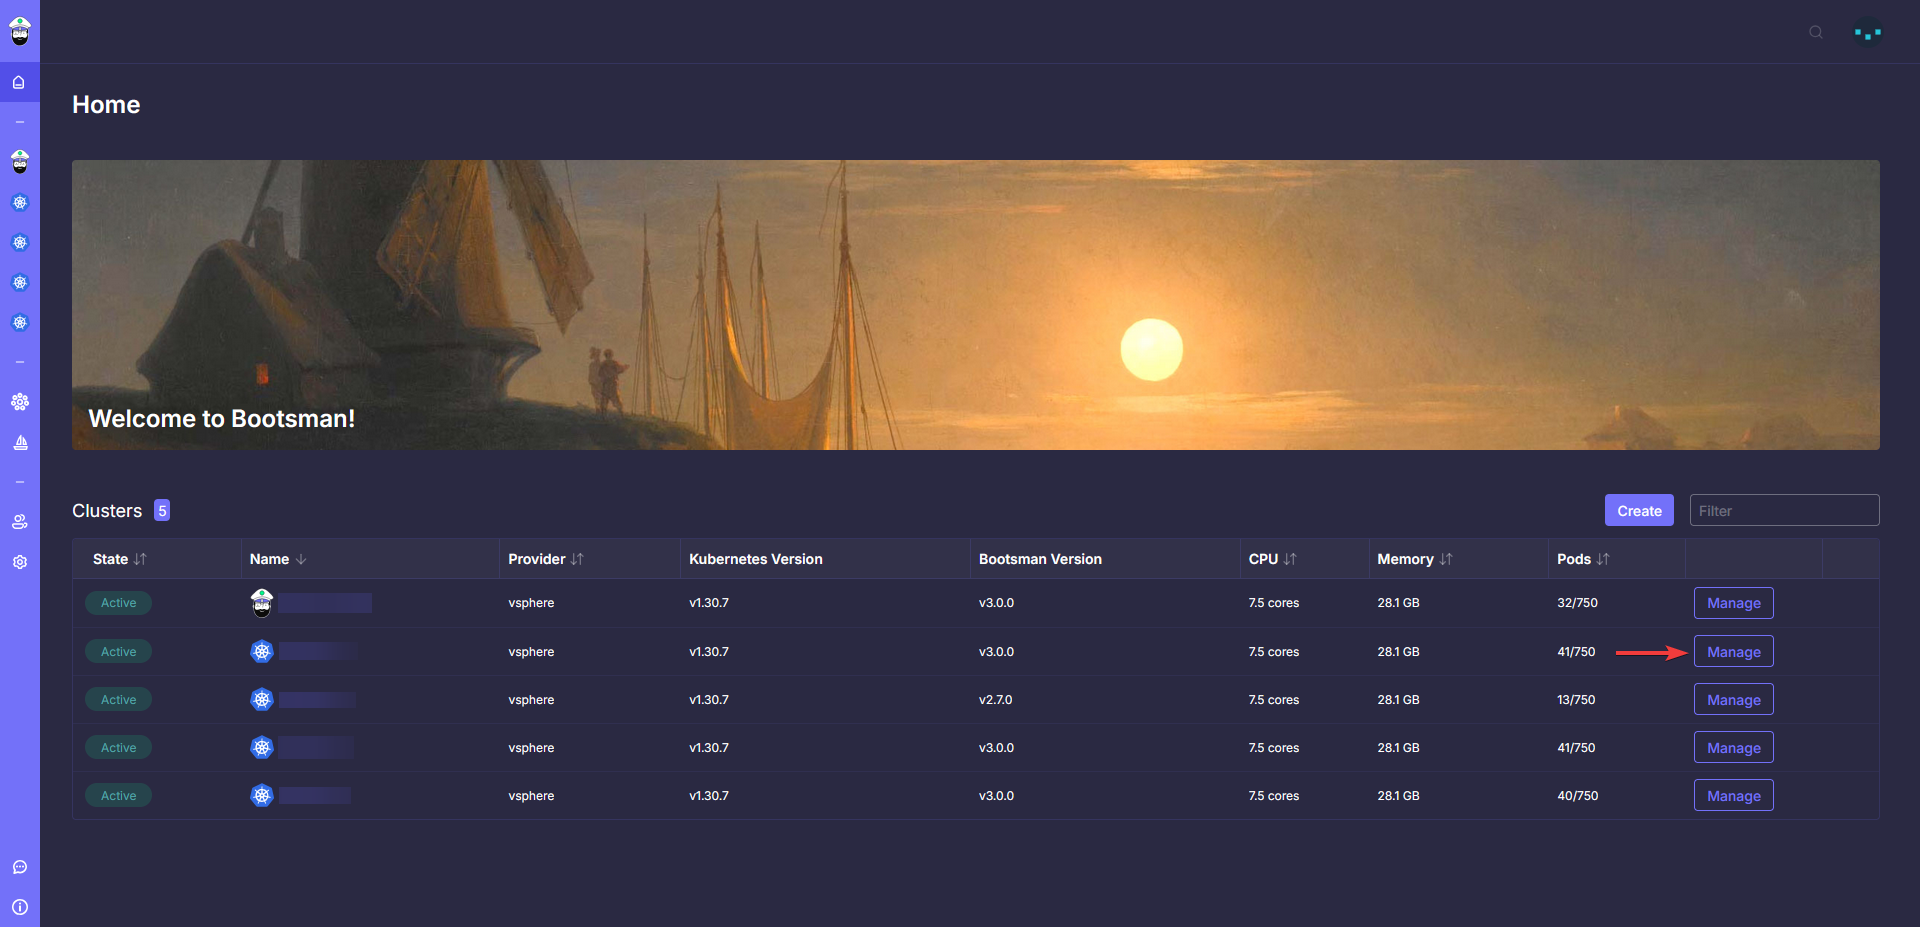This screenshot has height=927, width=1920.
Task: Click the info circle icon
Action: pos(20,907)
